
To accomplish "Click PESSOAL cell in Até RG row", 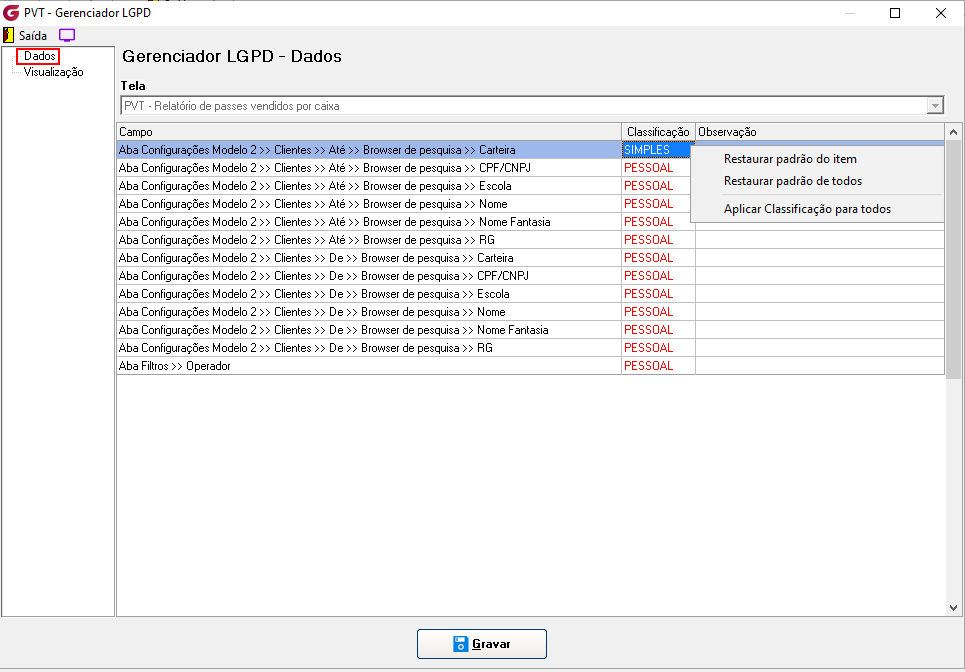I will [x=658, y=240].
